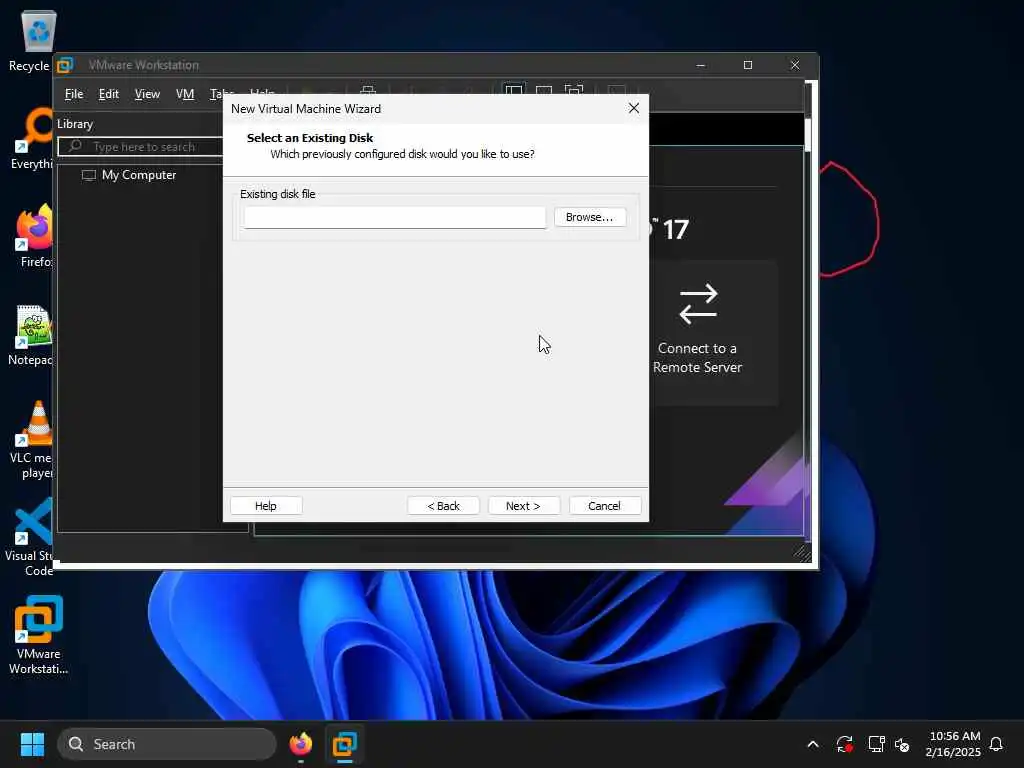
Task: Click the Next > button in wizard
Action: (x=522, y=505)
